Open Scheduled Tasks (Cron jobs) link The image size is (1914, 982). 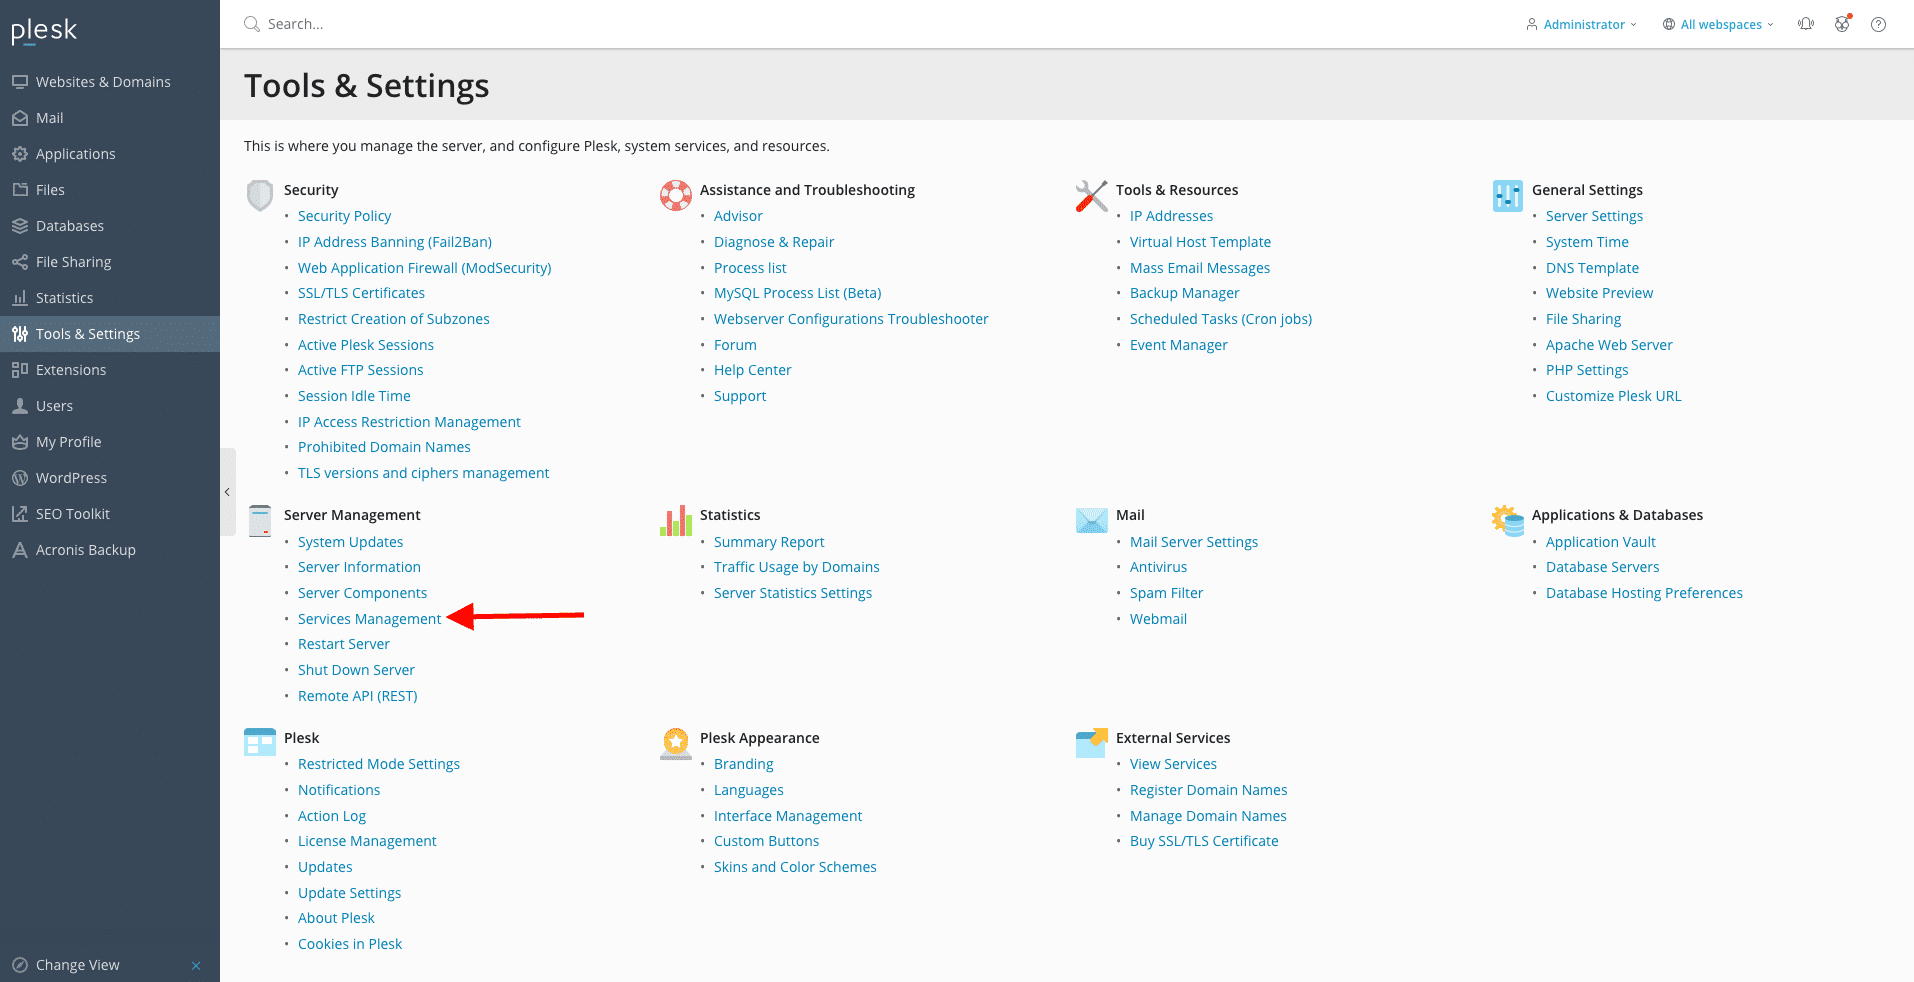[1221, 319]
